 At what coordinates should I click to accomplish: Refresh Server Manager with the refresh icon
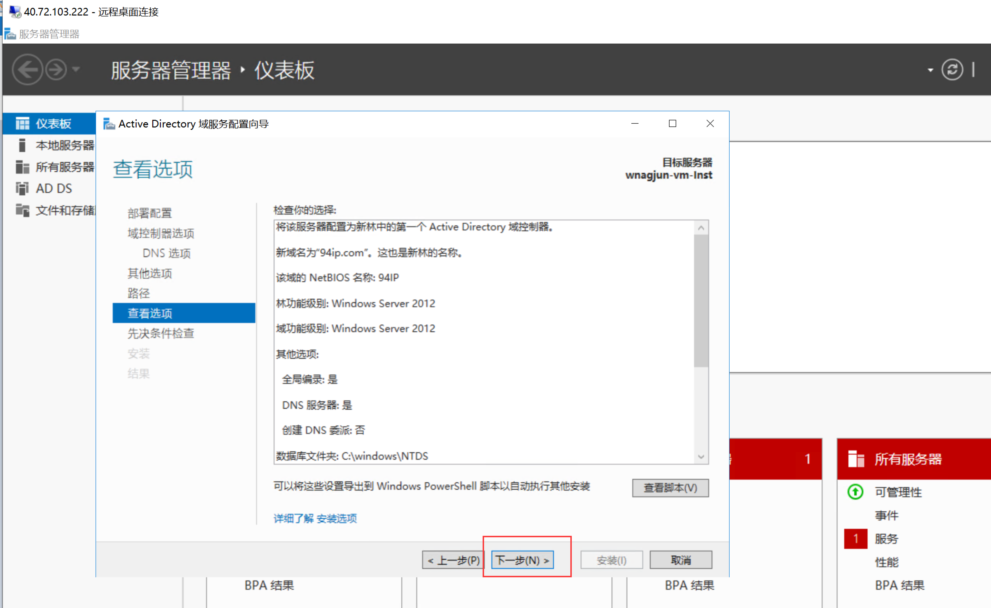pyautogui.click(x=950, y=69)
